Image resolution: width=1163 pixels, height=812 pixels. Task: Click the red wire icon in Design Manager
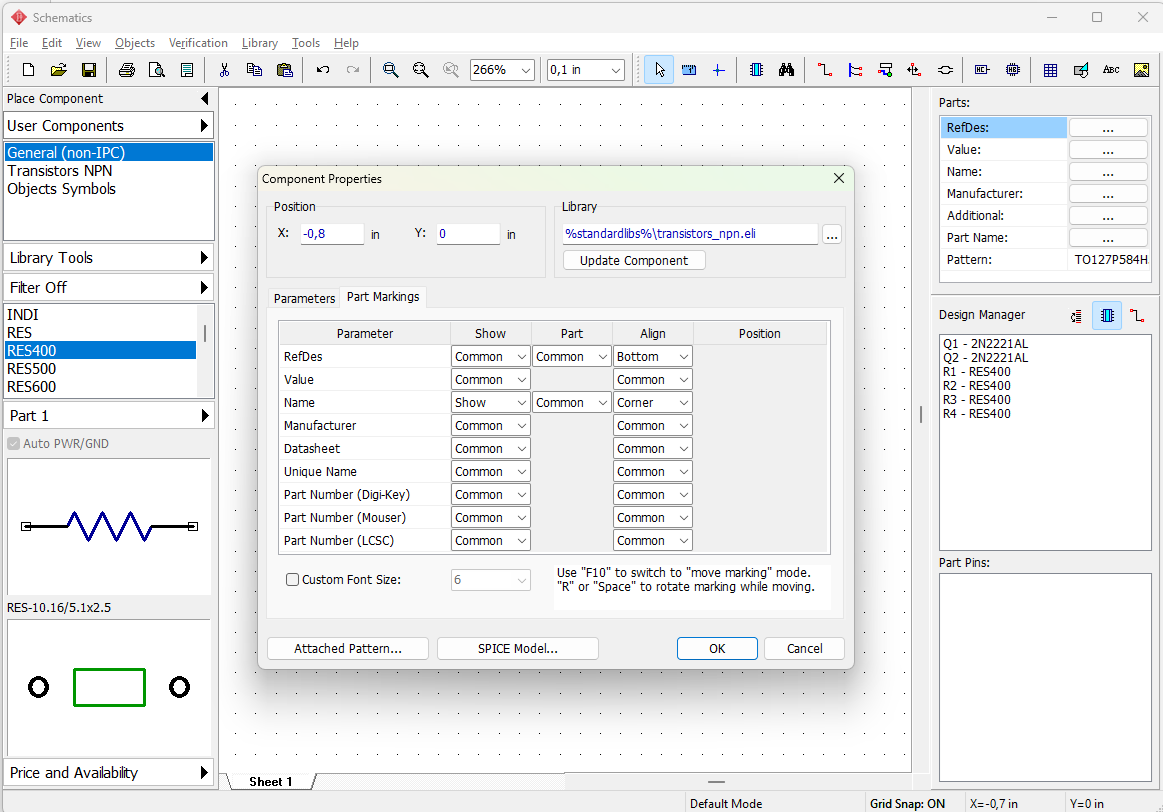point(1136,316)
